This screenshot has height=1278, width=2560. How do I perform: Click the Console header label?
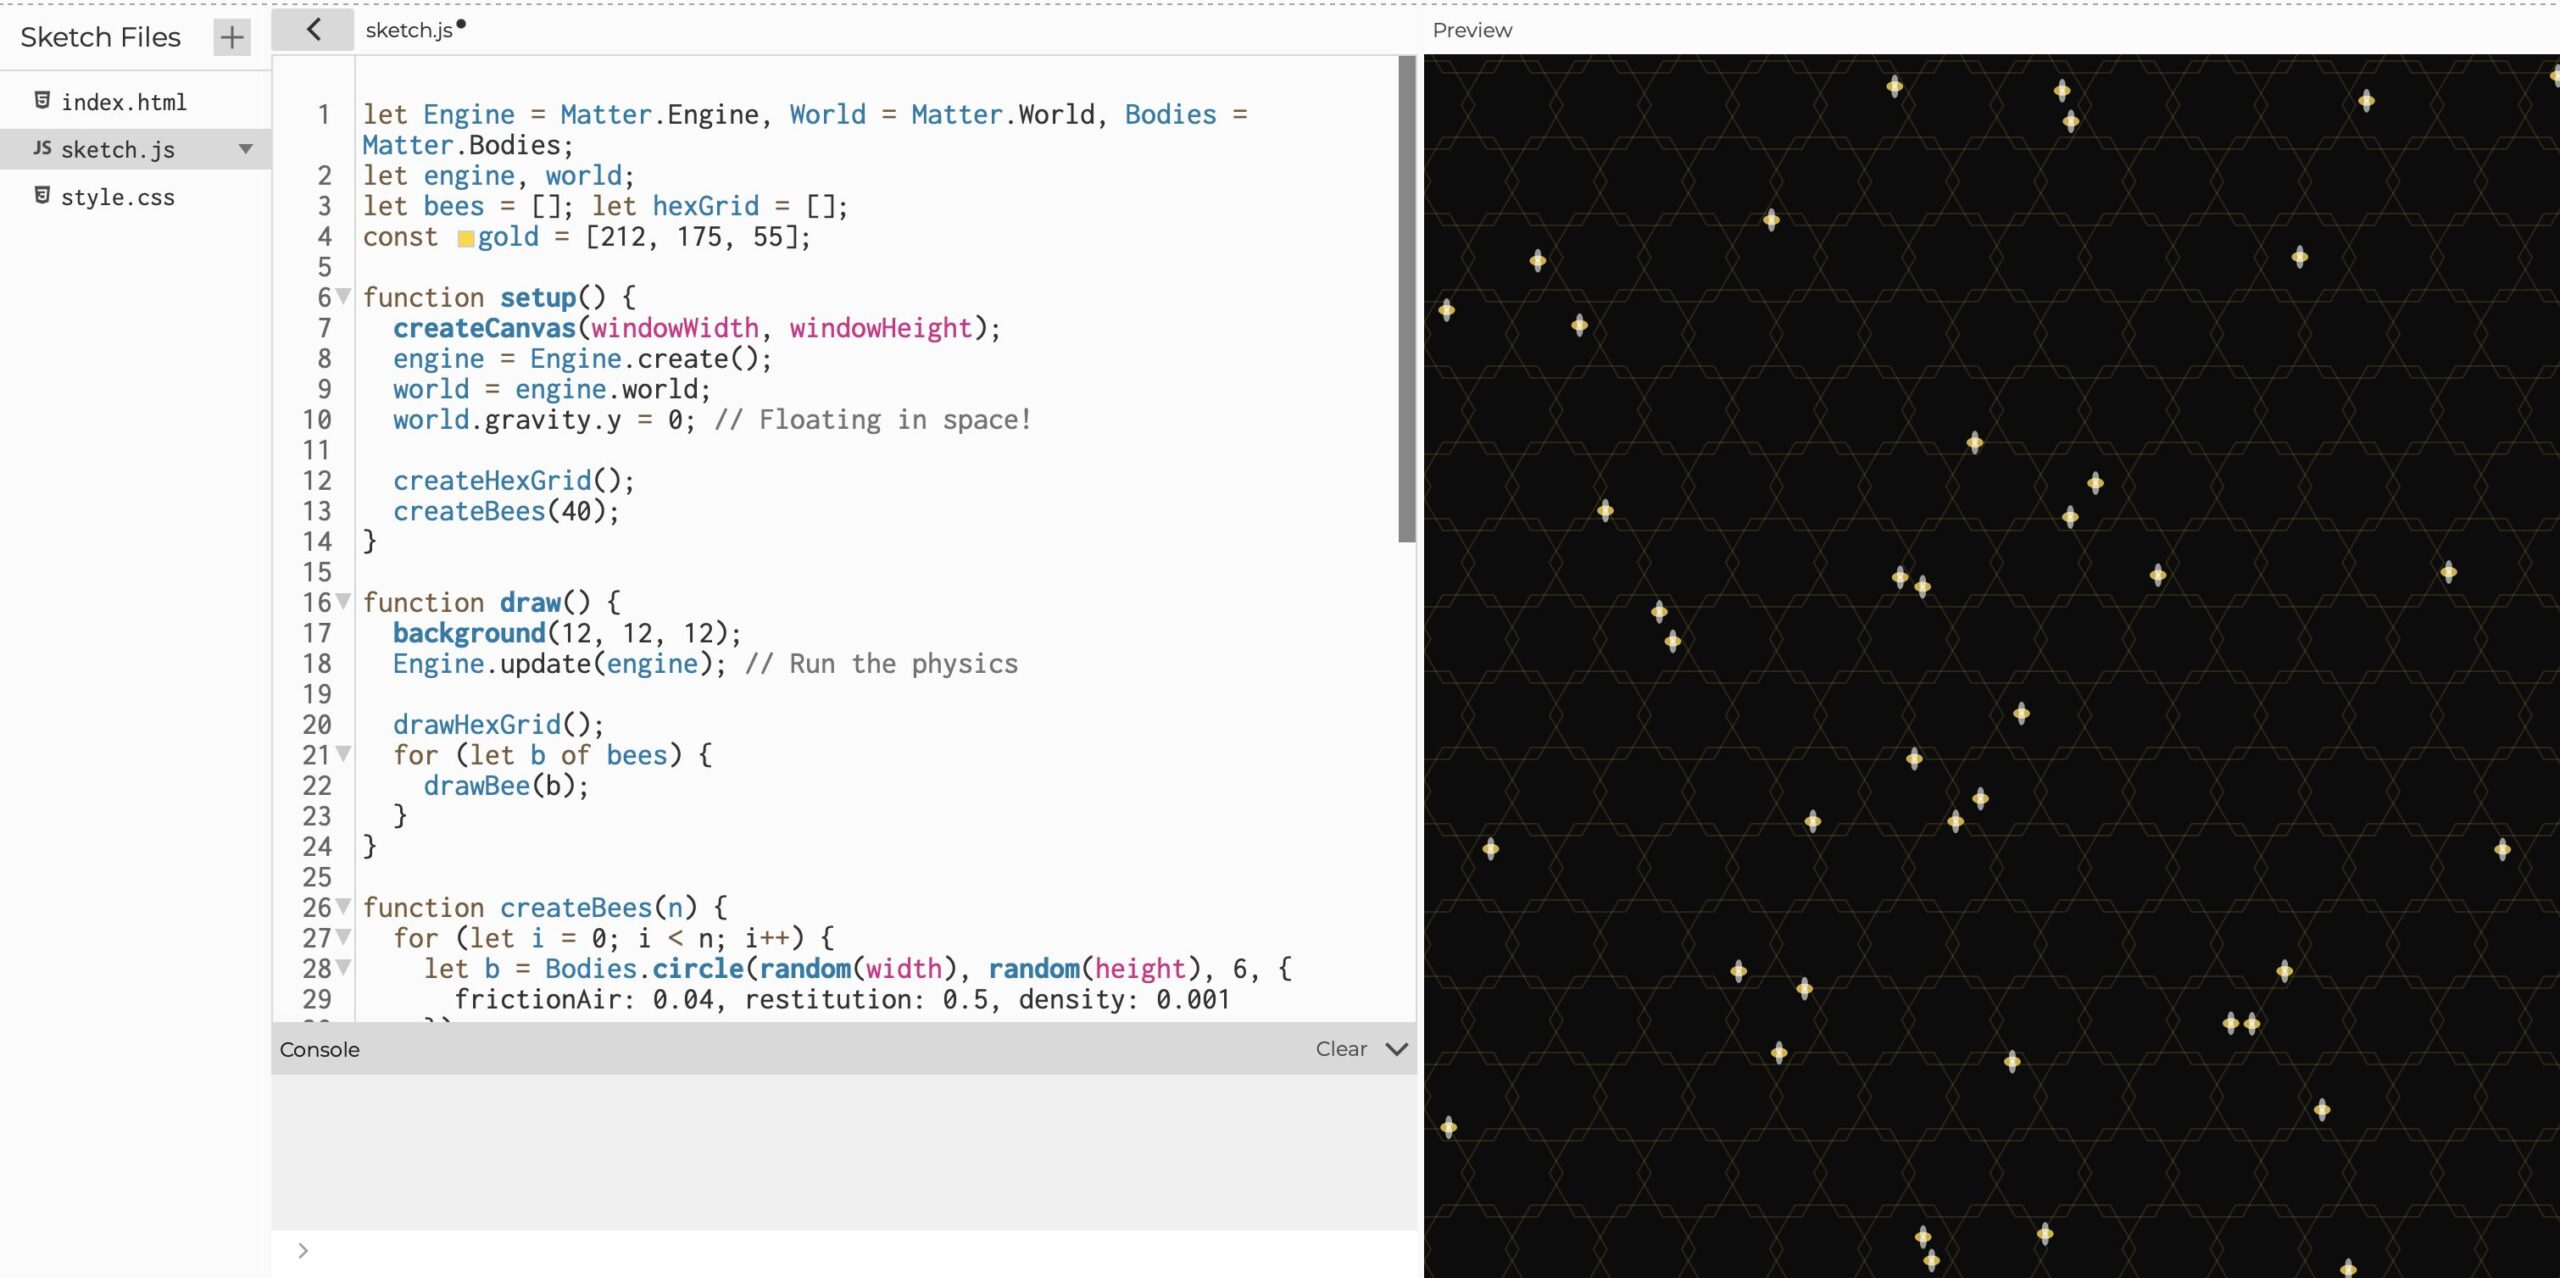[319, 1049]
